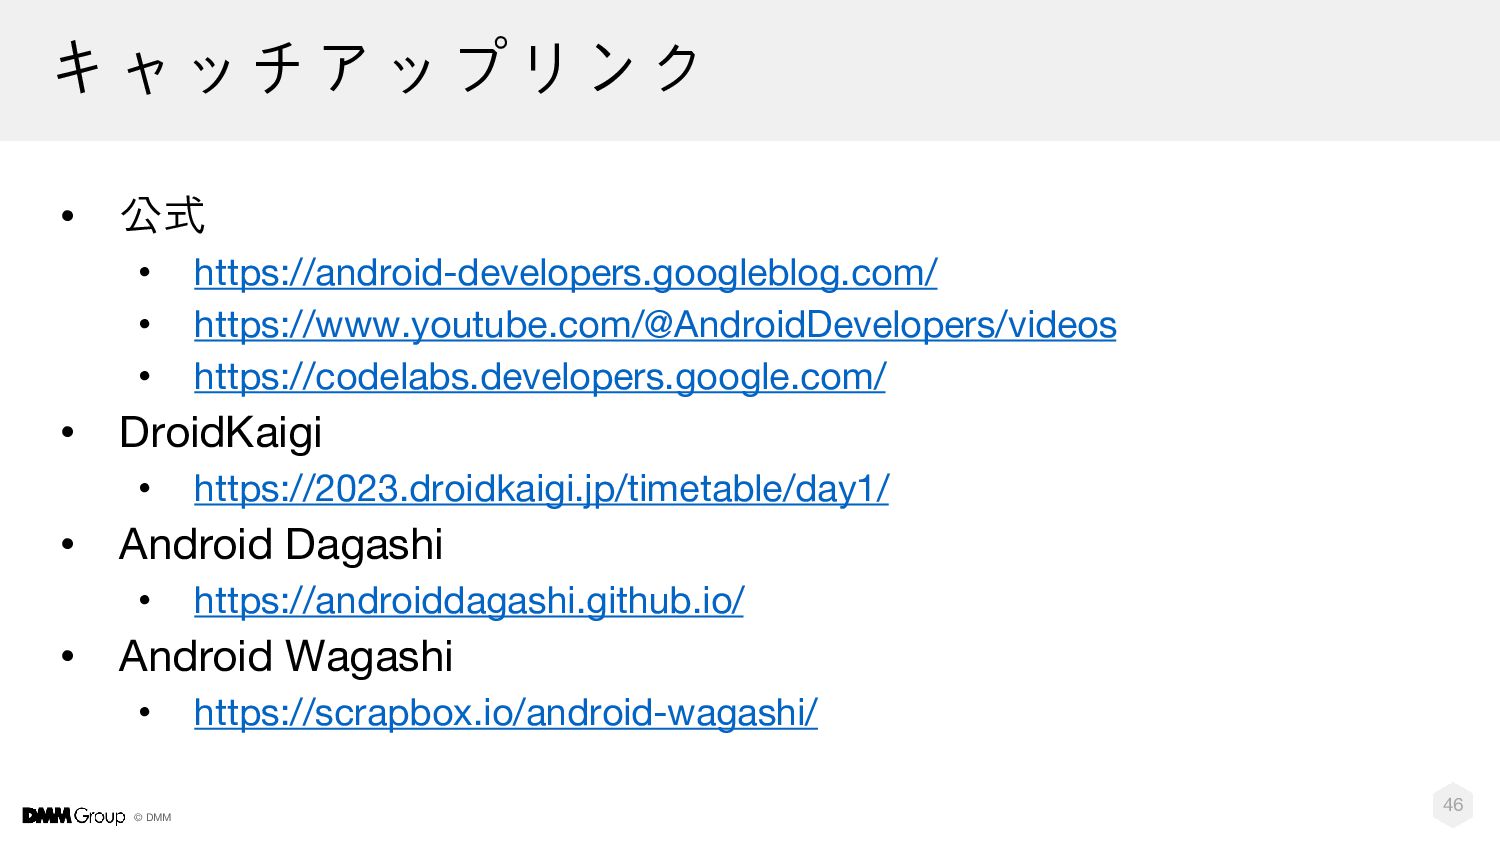Click the © DMM copyright text
Screen dimensions: 1500x844
152,817
